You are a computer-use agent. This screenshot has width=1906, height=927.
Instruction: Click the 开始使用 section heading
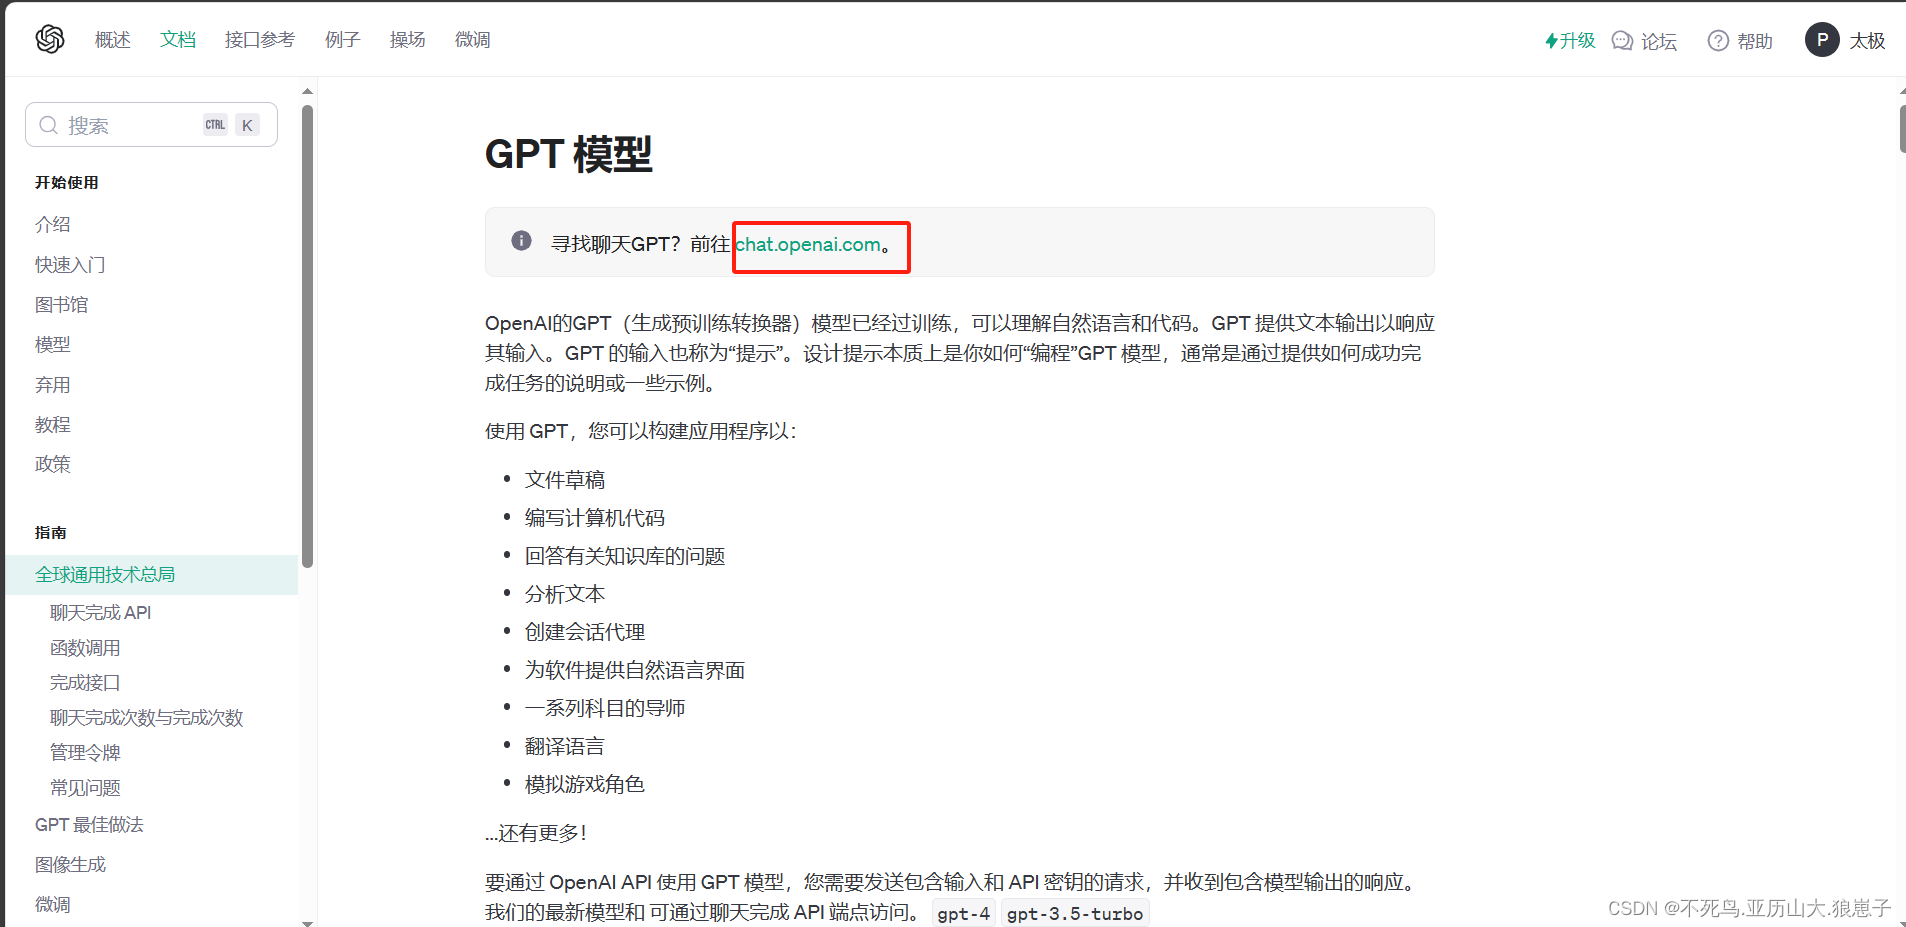pyautogui.click(x=67, y=182)
